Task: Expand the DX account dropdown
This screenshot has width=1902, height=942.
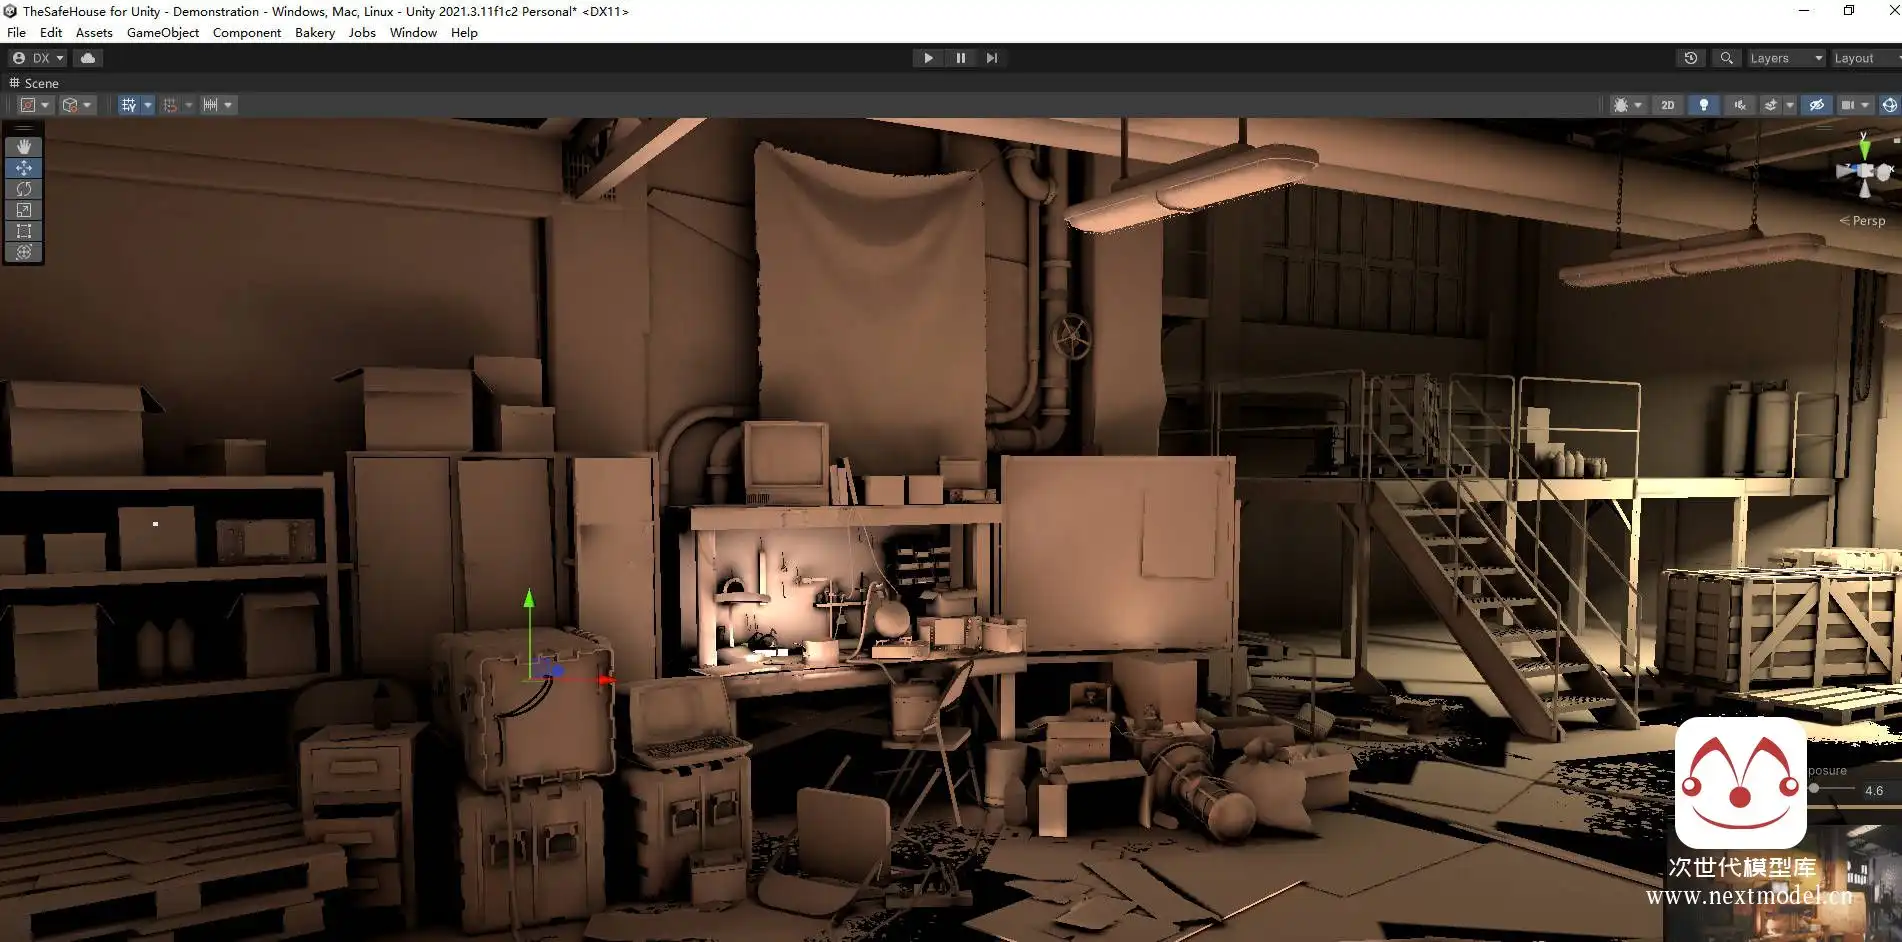Action: tap(38, 58)
